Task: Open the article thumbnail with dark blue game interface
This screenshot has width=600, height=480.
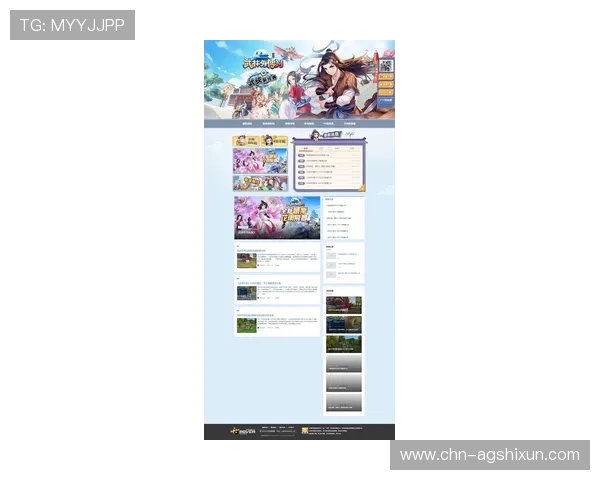Action: pyautogui.click(x=246, y=293)
